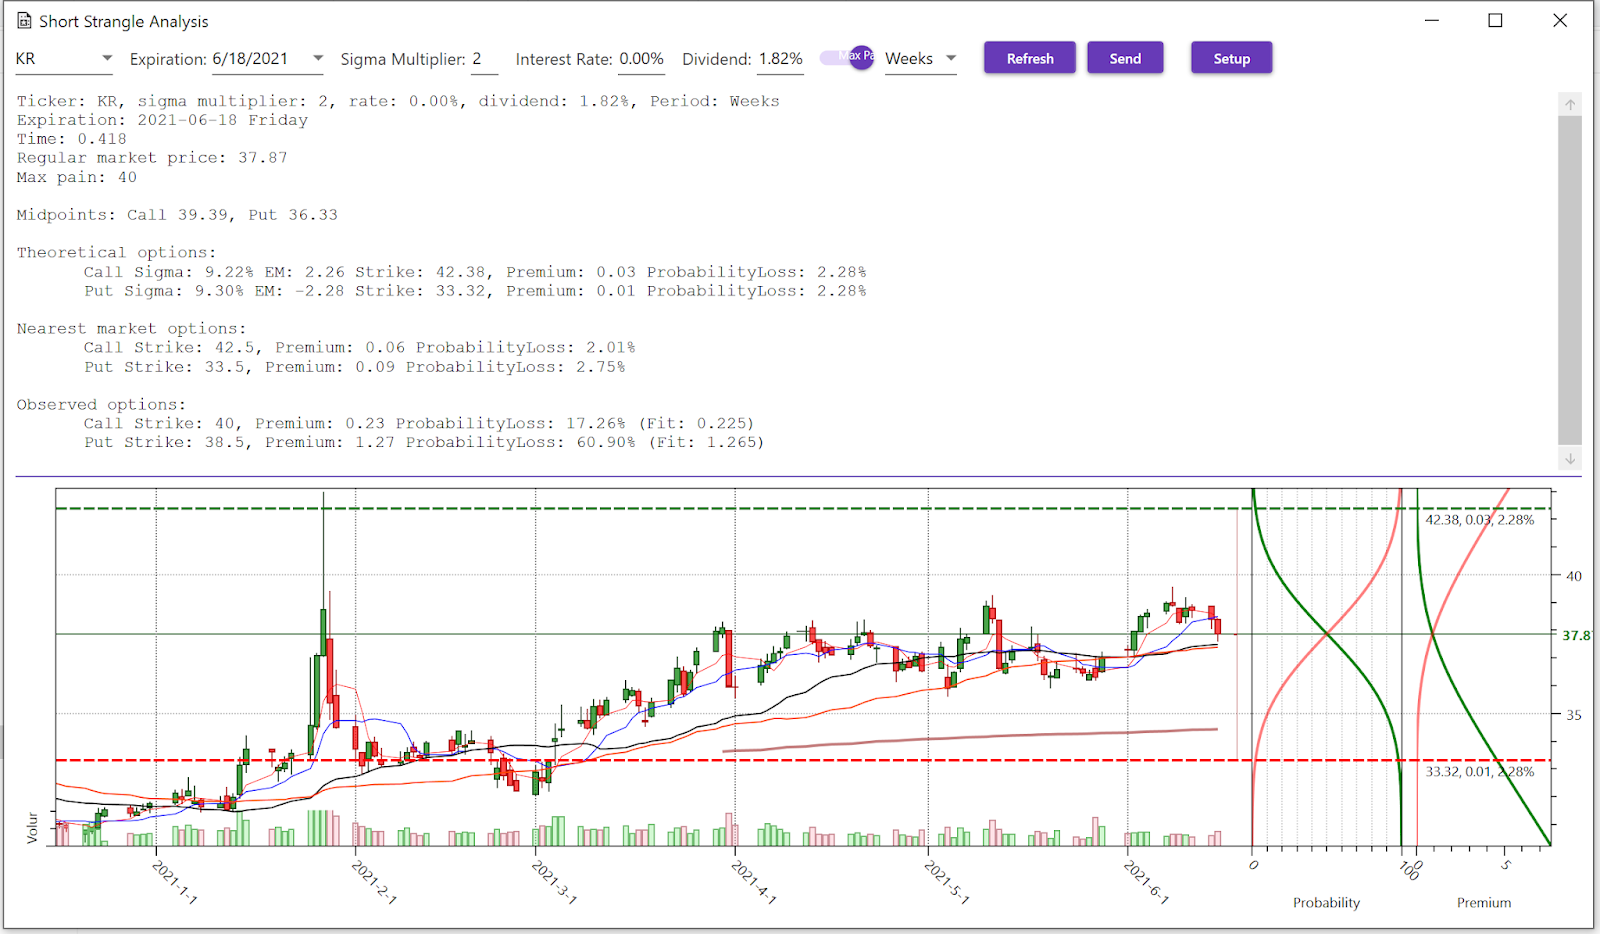Maximize the Short Strangle Analysis window

1495,21
